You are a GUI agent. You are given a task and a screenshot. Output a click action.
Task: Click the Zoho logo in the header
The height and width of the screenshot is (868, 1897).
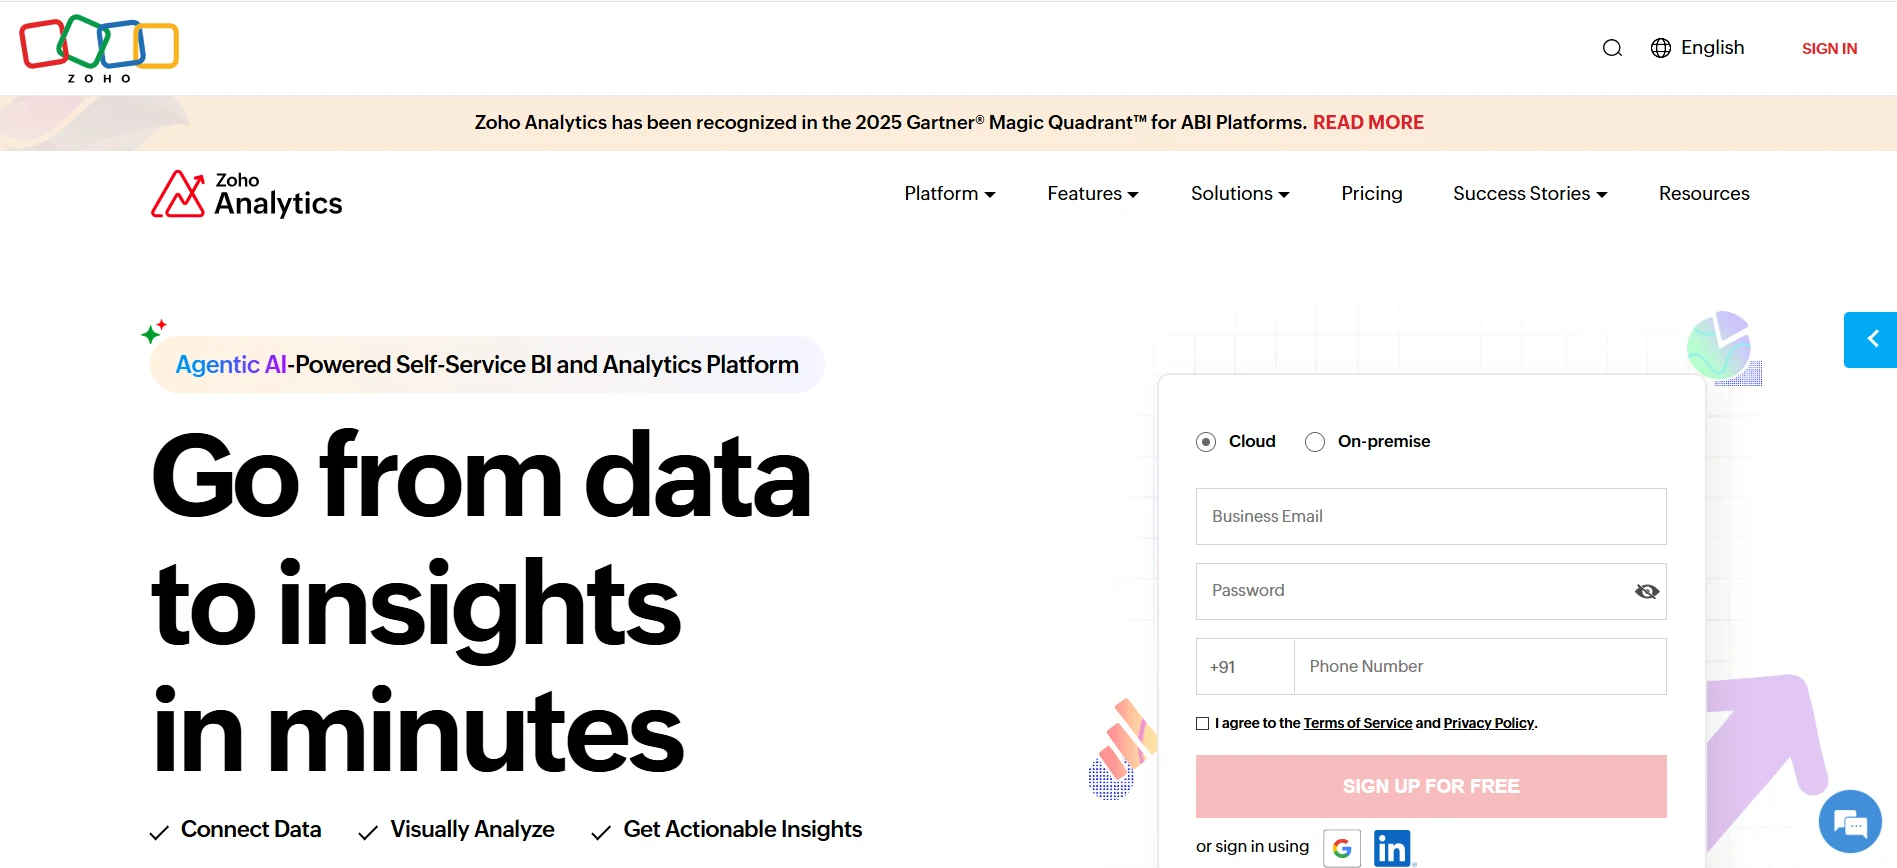click(99, 48)
